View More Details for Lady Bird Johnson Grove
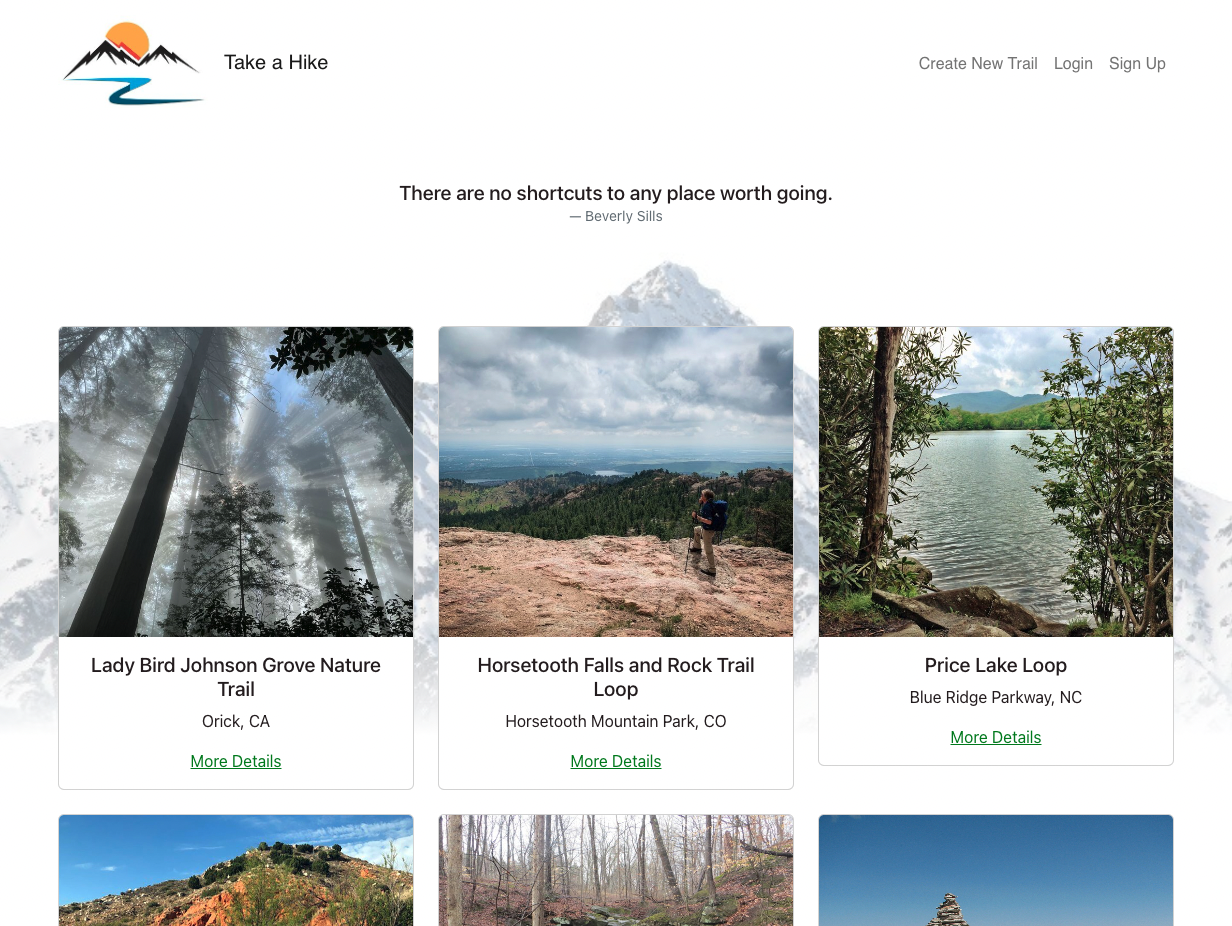 click(236, 761)
